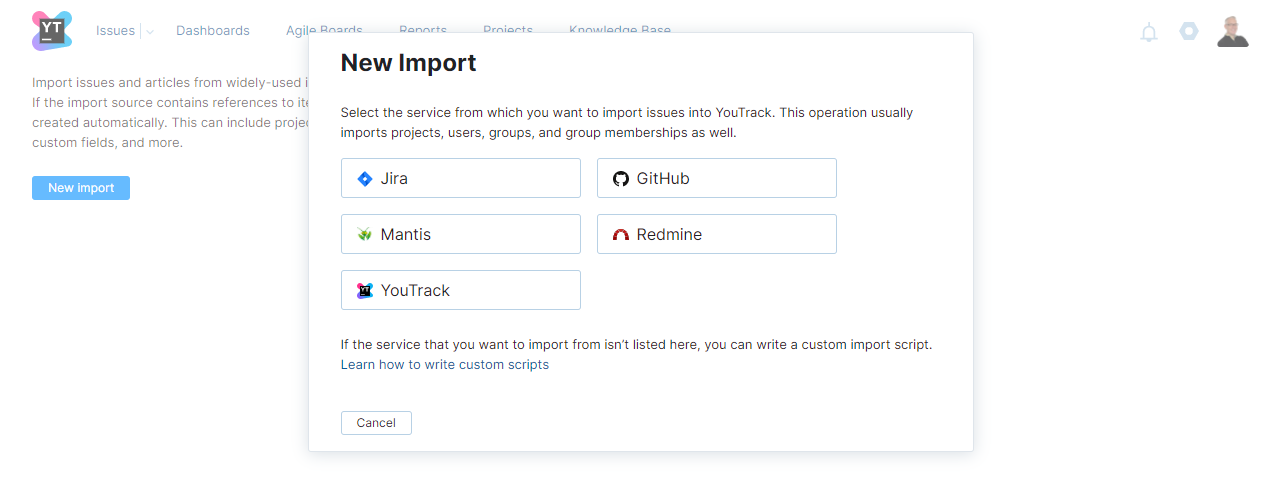
Task: Choose YouTrack as import source
Action: 460,290
